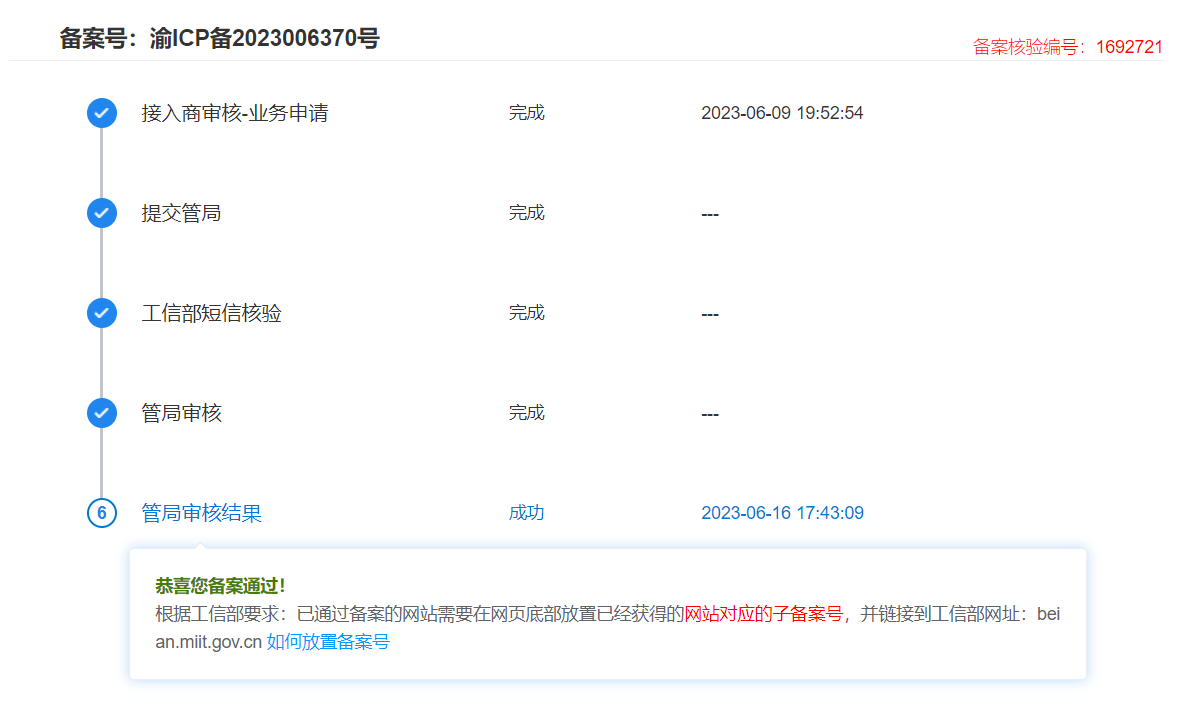
Task: Click the 备案号 渝ICP备2023006370号 heading
Action: coord(219,39)
